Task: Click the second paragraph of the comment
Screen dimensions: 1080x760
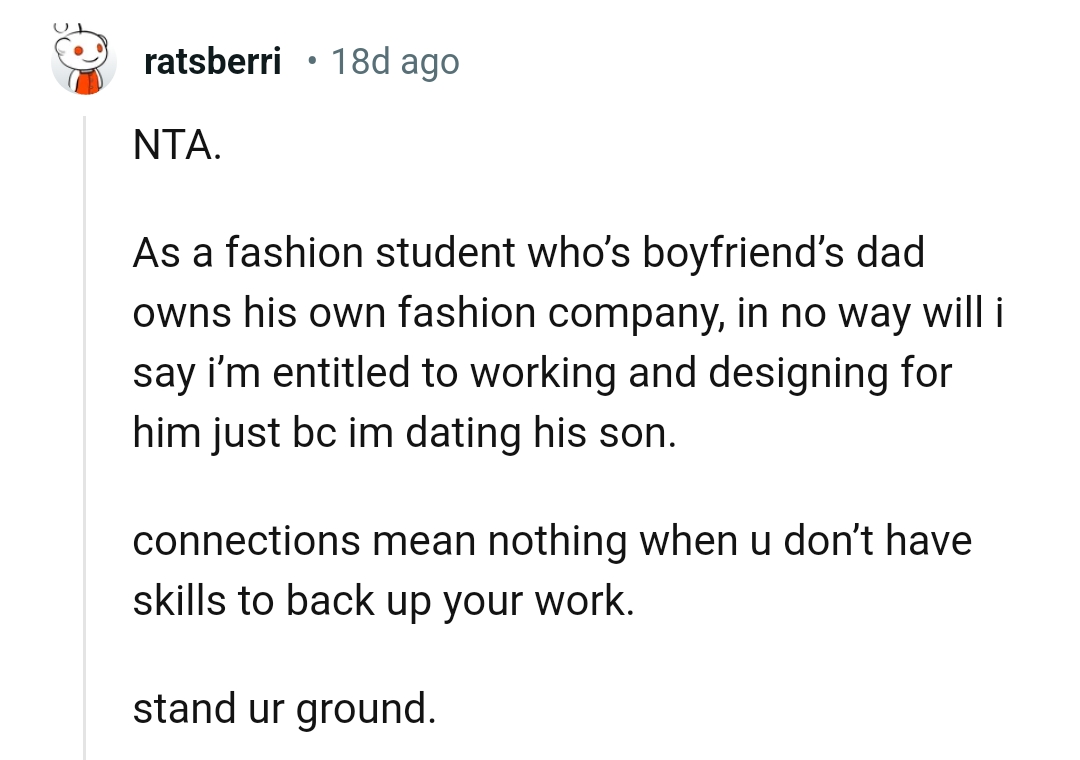Action: click(x=550, y=342)
